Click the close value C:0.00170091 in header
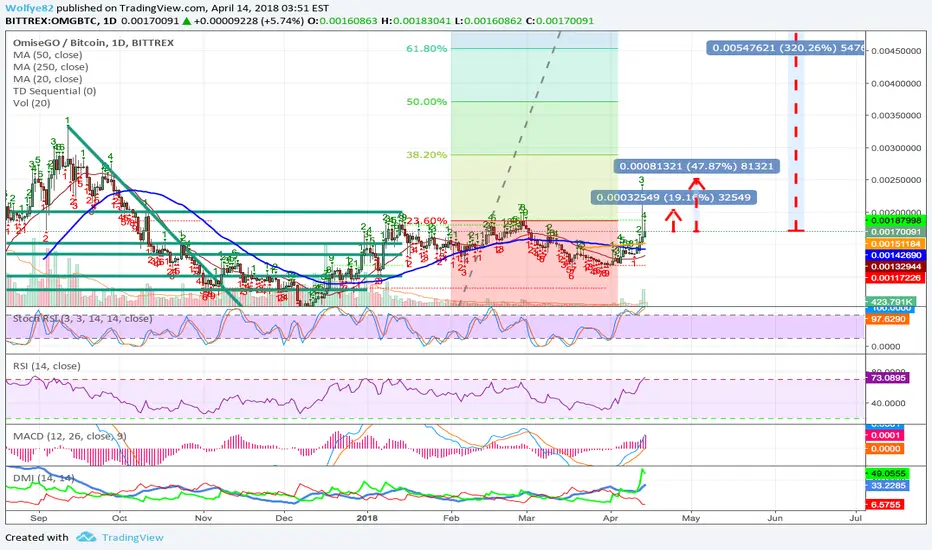The width and height of the screenshot is (932, 550). [x=560, y=21]
